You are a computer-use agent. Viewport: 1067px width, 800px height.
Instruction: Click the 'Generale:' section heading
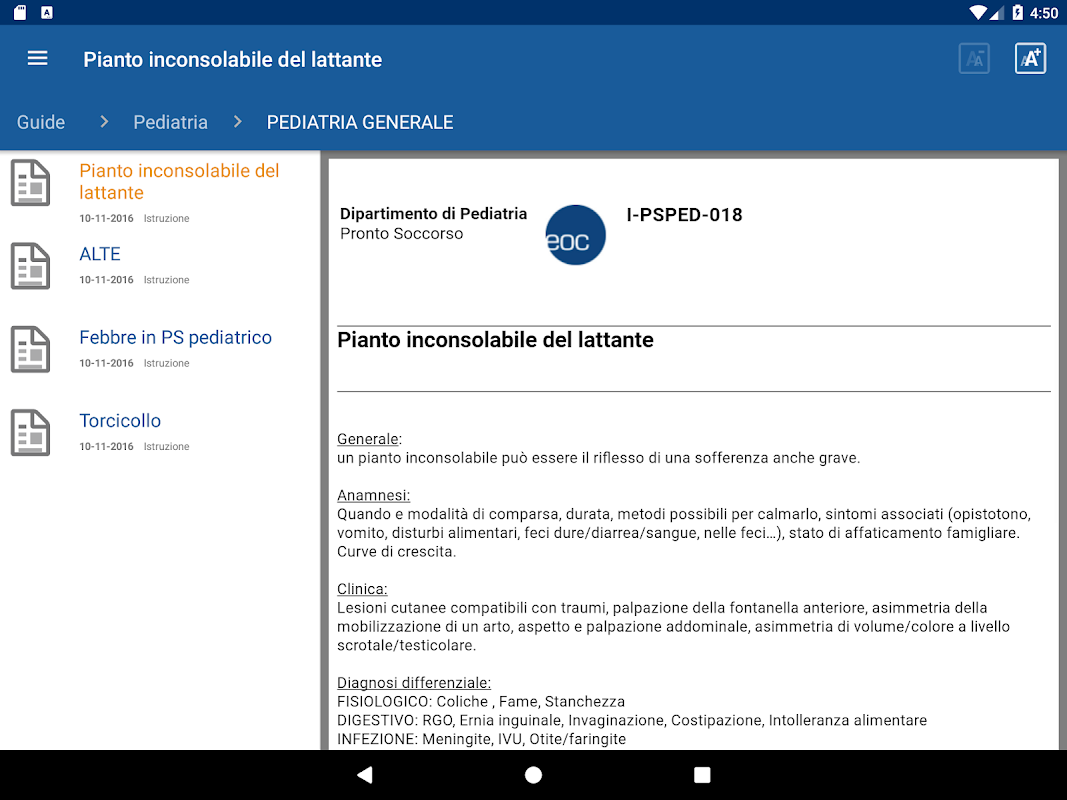[370, 439]
